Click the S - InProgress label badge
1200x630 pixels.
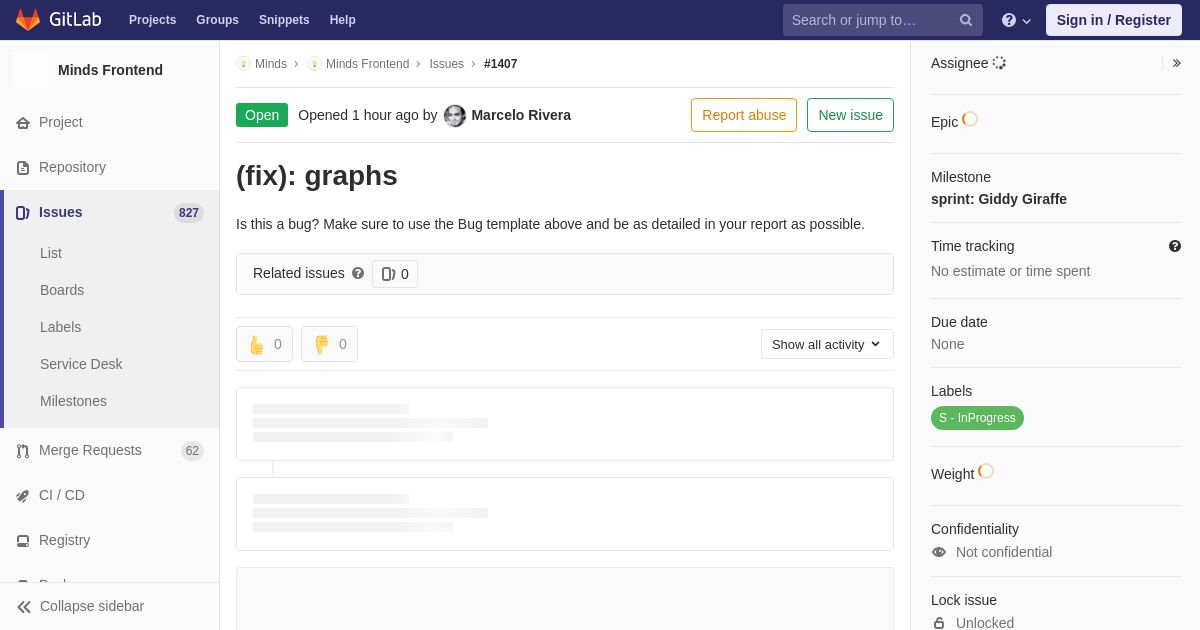tap(977, 418)
